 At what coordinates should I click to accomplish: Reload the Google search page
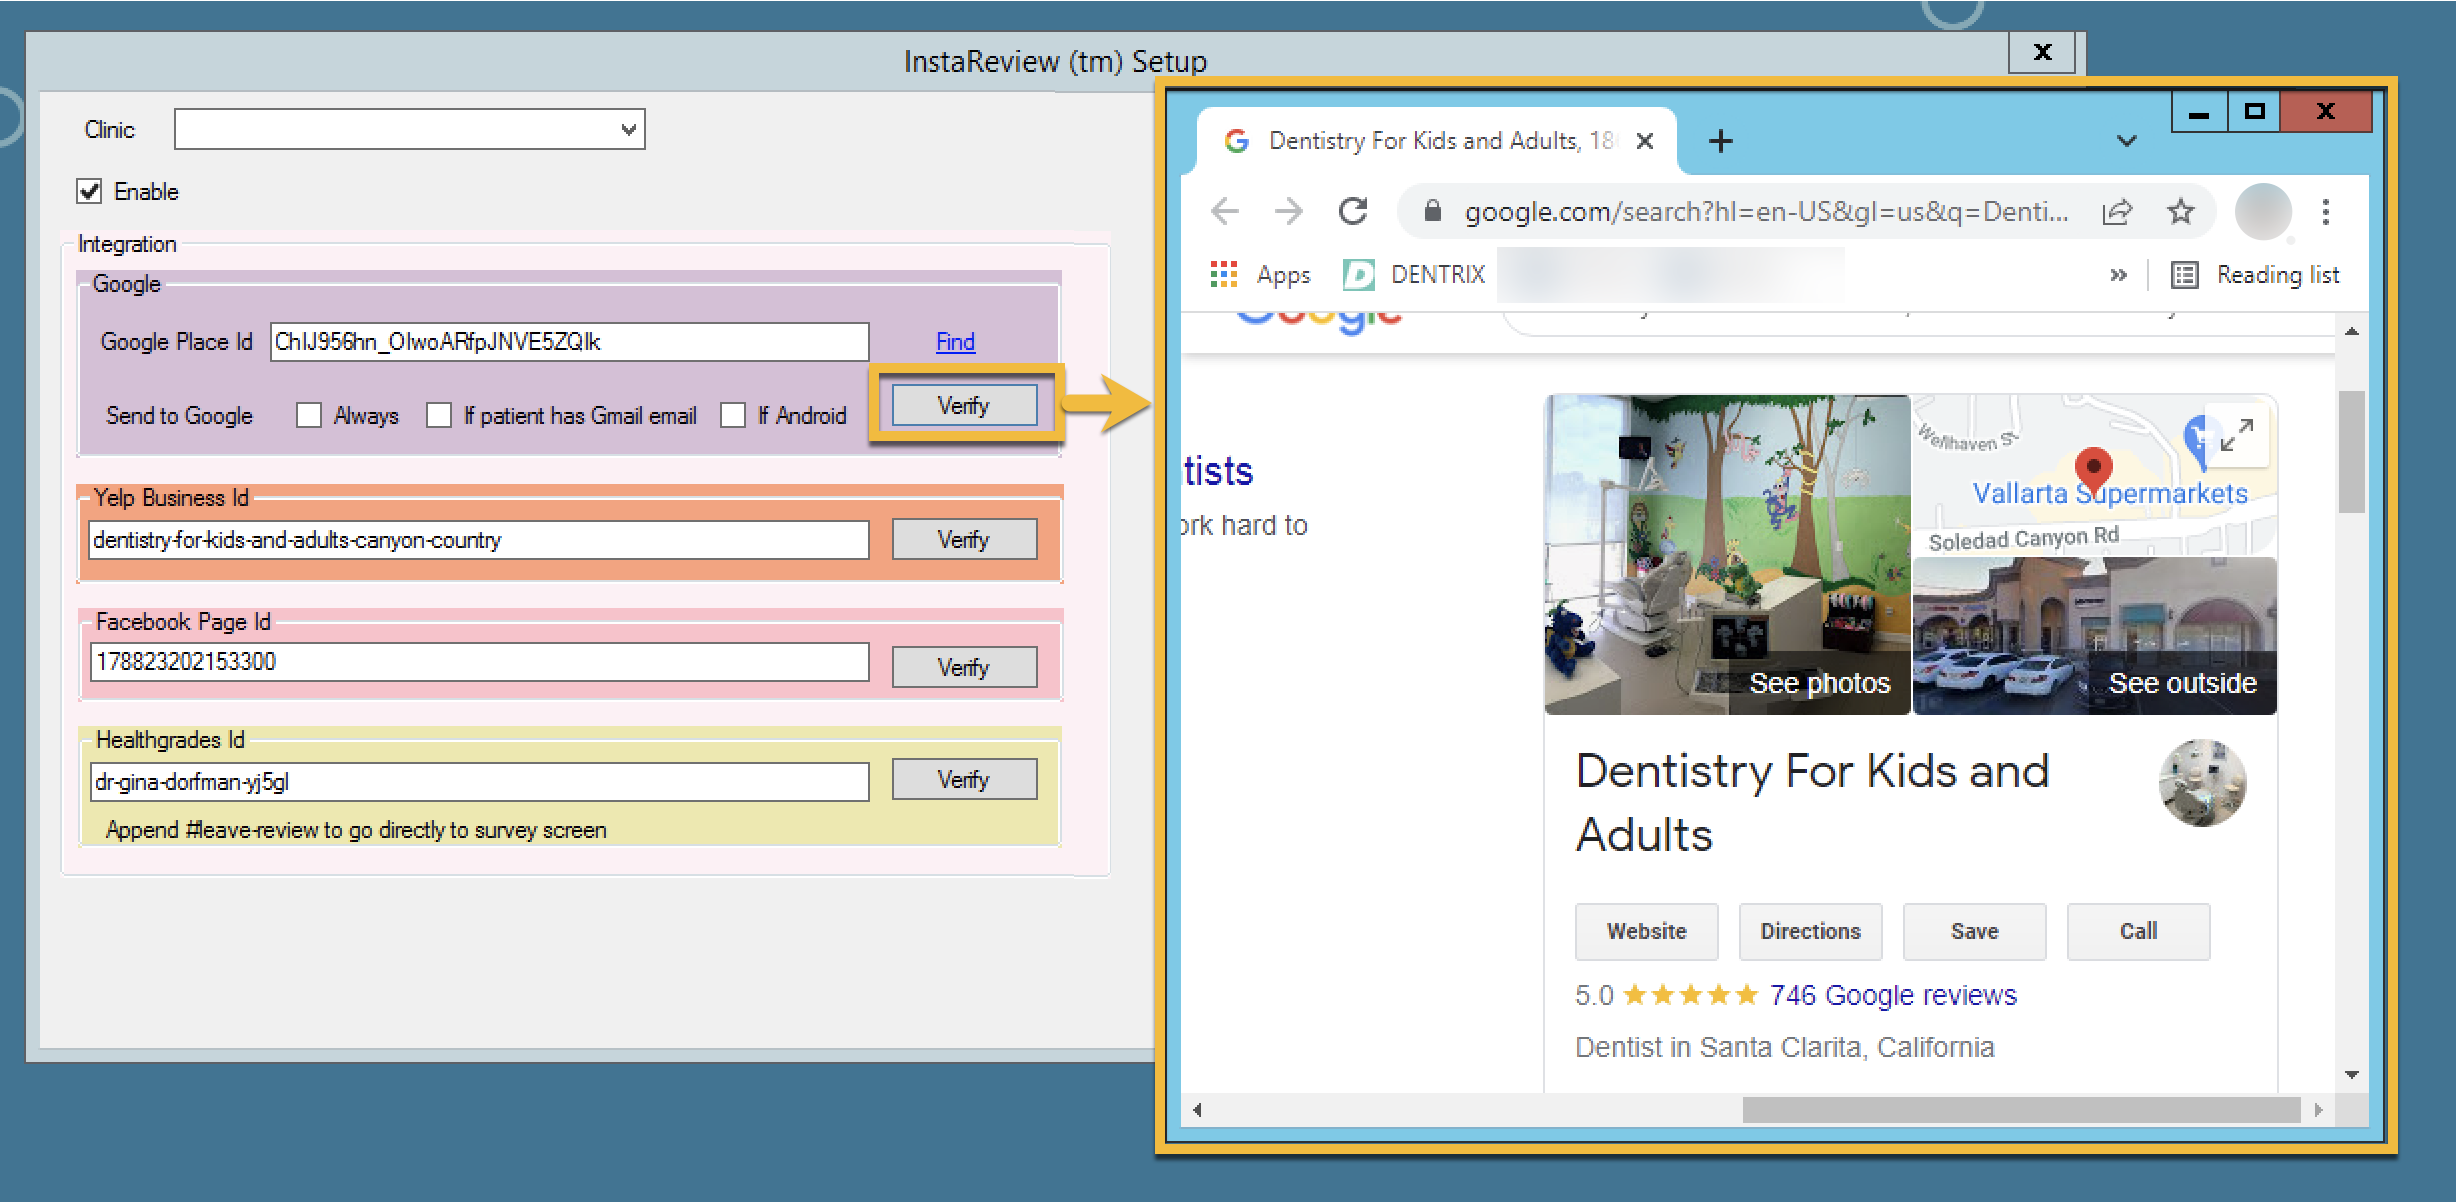tap(1353, 211)
